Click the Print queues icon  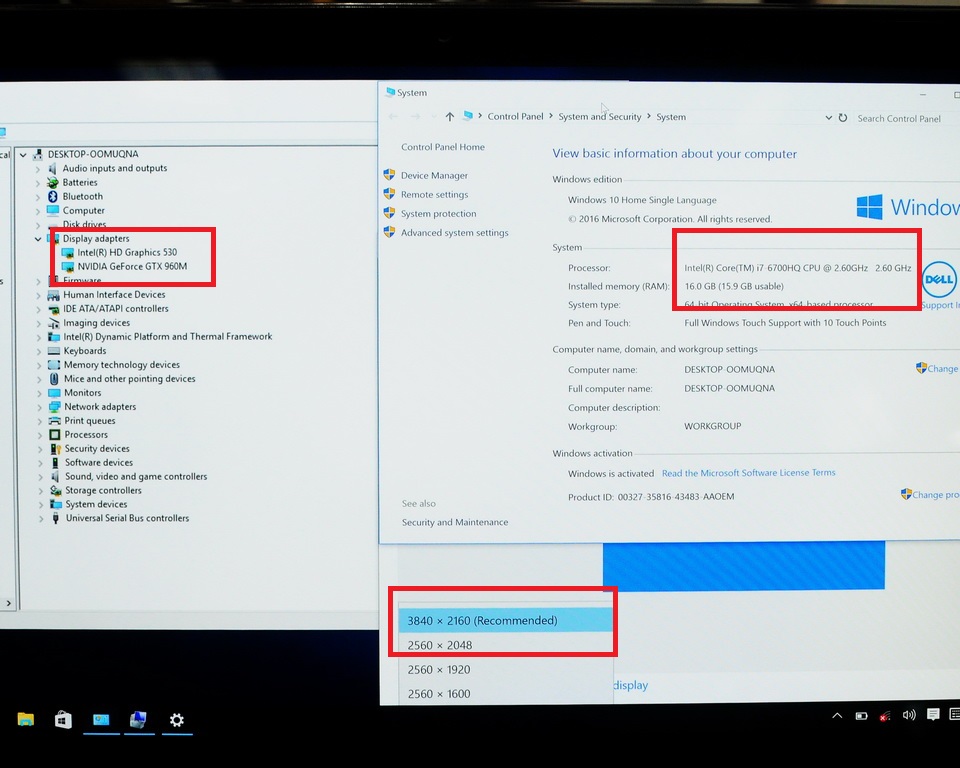click(x=54, y=421)
